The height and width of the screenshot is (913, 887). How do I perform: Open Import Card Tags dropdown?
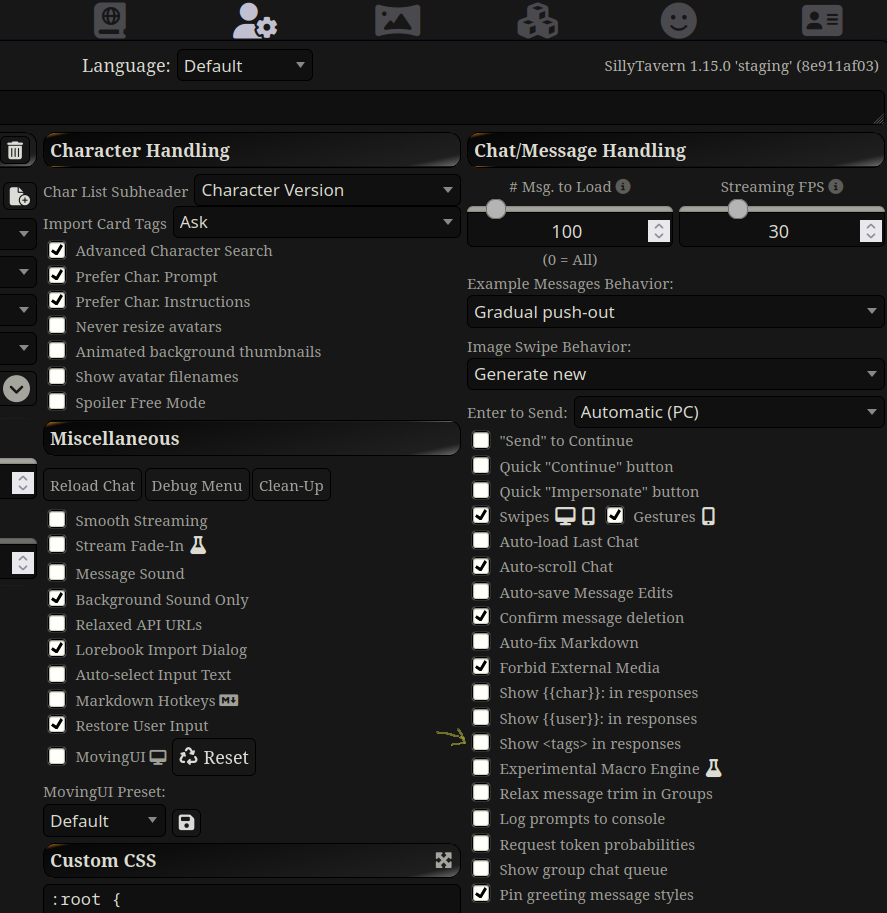[317, 222]
